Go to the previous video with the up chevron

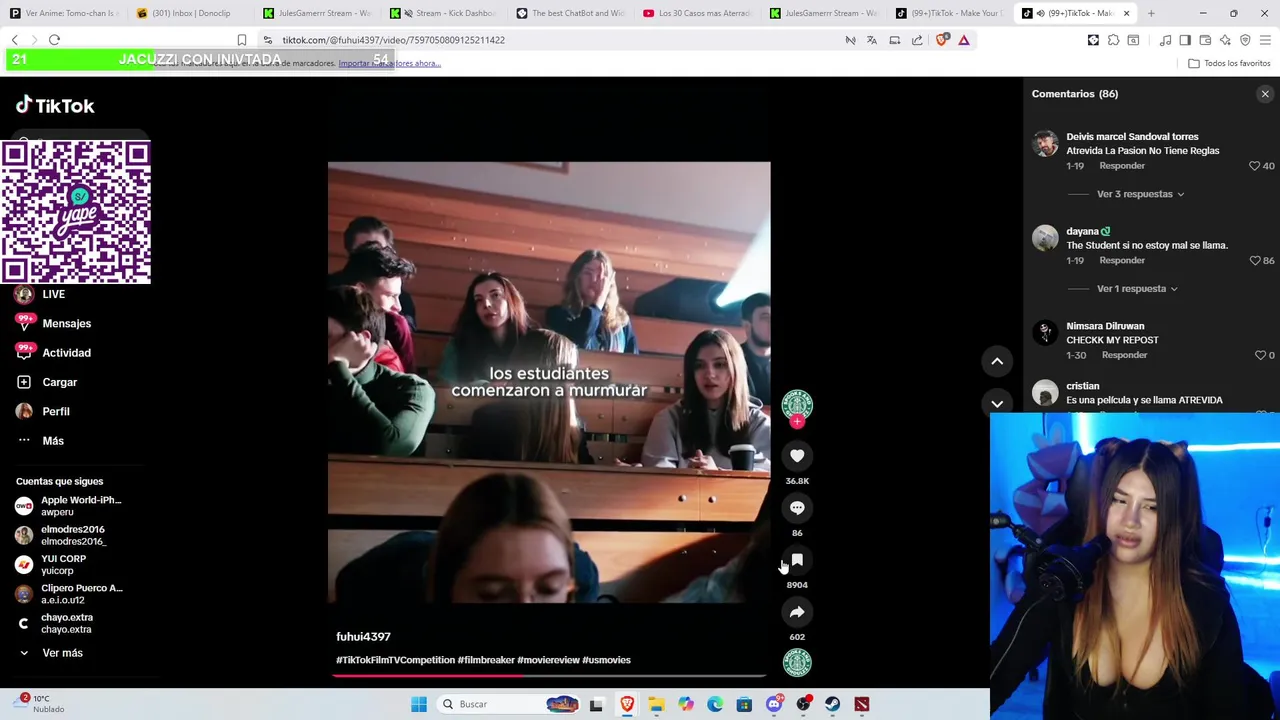[x=997, y=361]
